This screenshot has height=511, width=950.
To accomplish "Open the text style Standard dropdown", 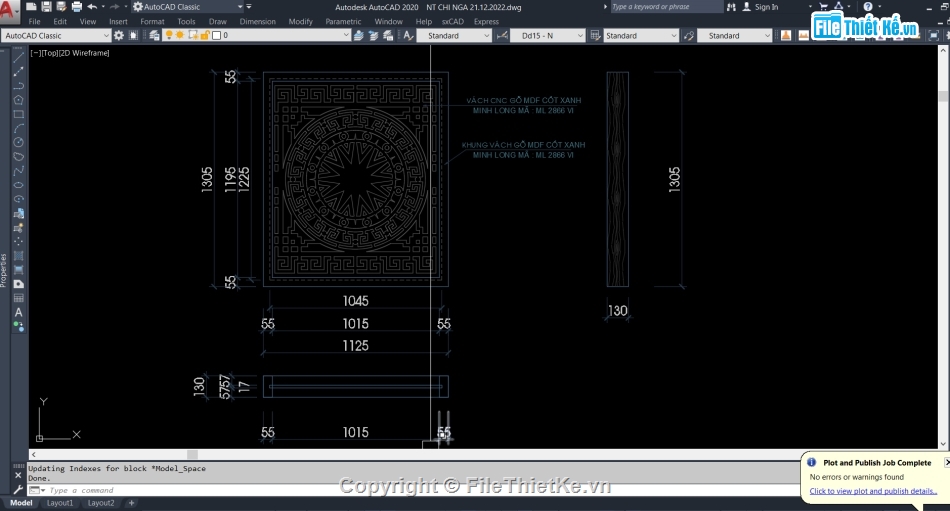I will (487, 35).
